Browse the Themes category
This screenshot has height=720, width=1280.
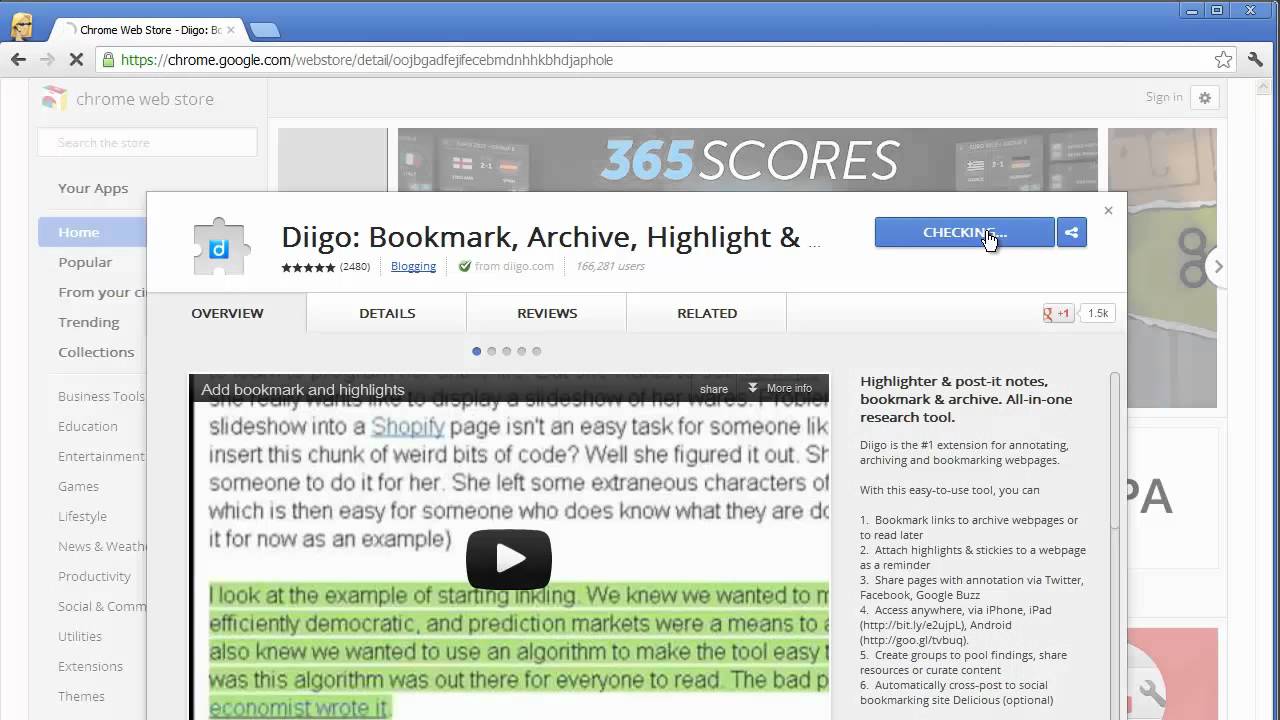[x=81, y=696]
